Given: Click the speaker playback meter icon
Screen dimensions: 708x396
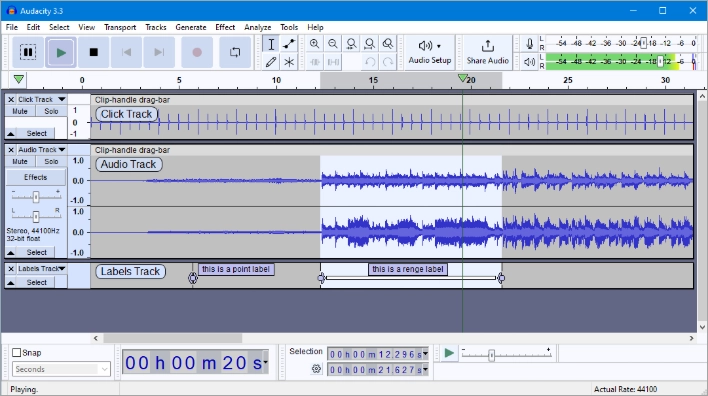Looking at the screenshot, I should (x=530, y=61).
